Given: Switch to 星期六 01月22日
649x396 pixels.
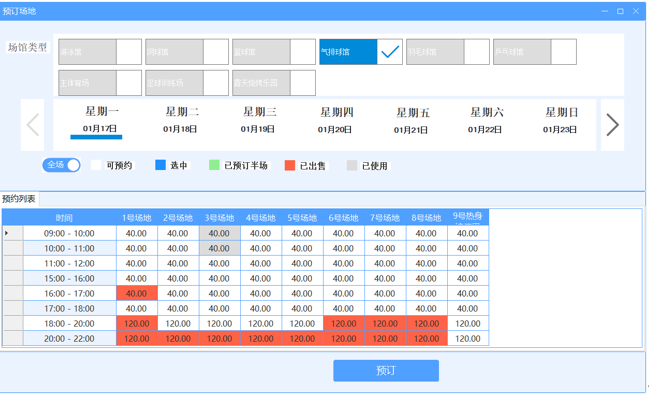Looking at the screenshot, I should click(486, 120).
